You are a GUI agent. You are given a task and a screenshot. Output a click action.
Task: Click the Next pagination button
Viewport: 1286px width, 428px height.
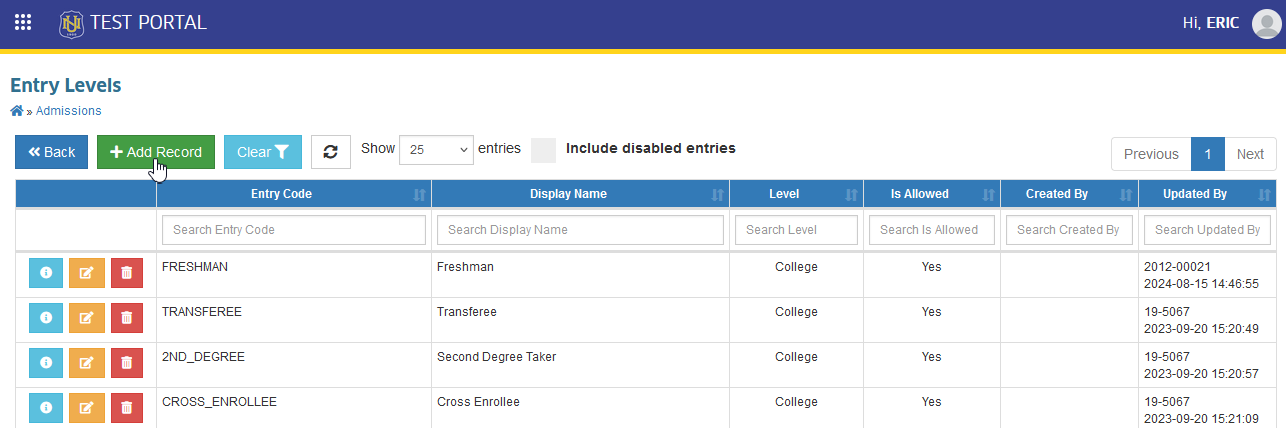tap(1250, 154)
